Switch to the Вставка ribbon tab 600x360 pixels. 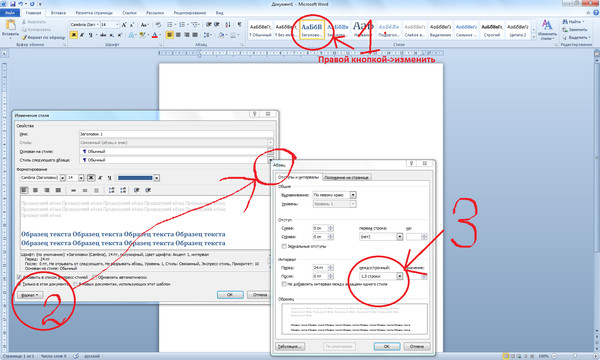[58, 13]
